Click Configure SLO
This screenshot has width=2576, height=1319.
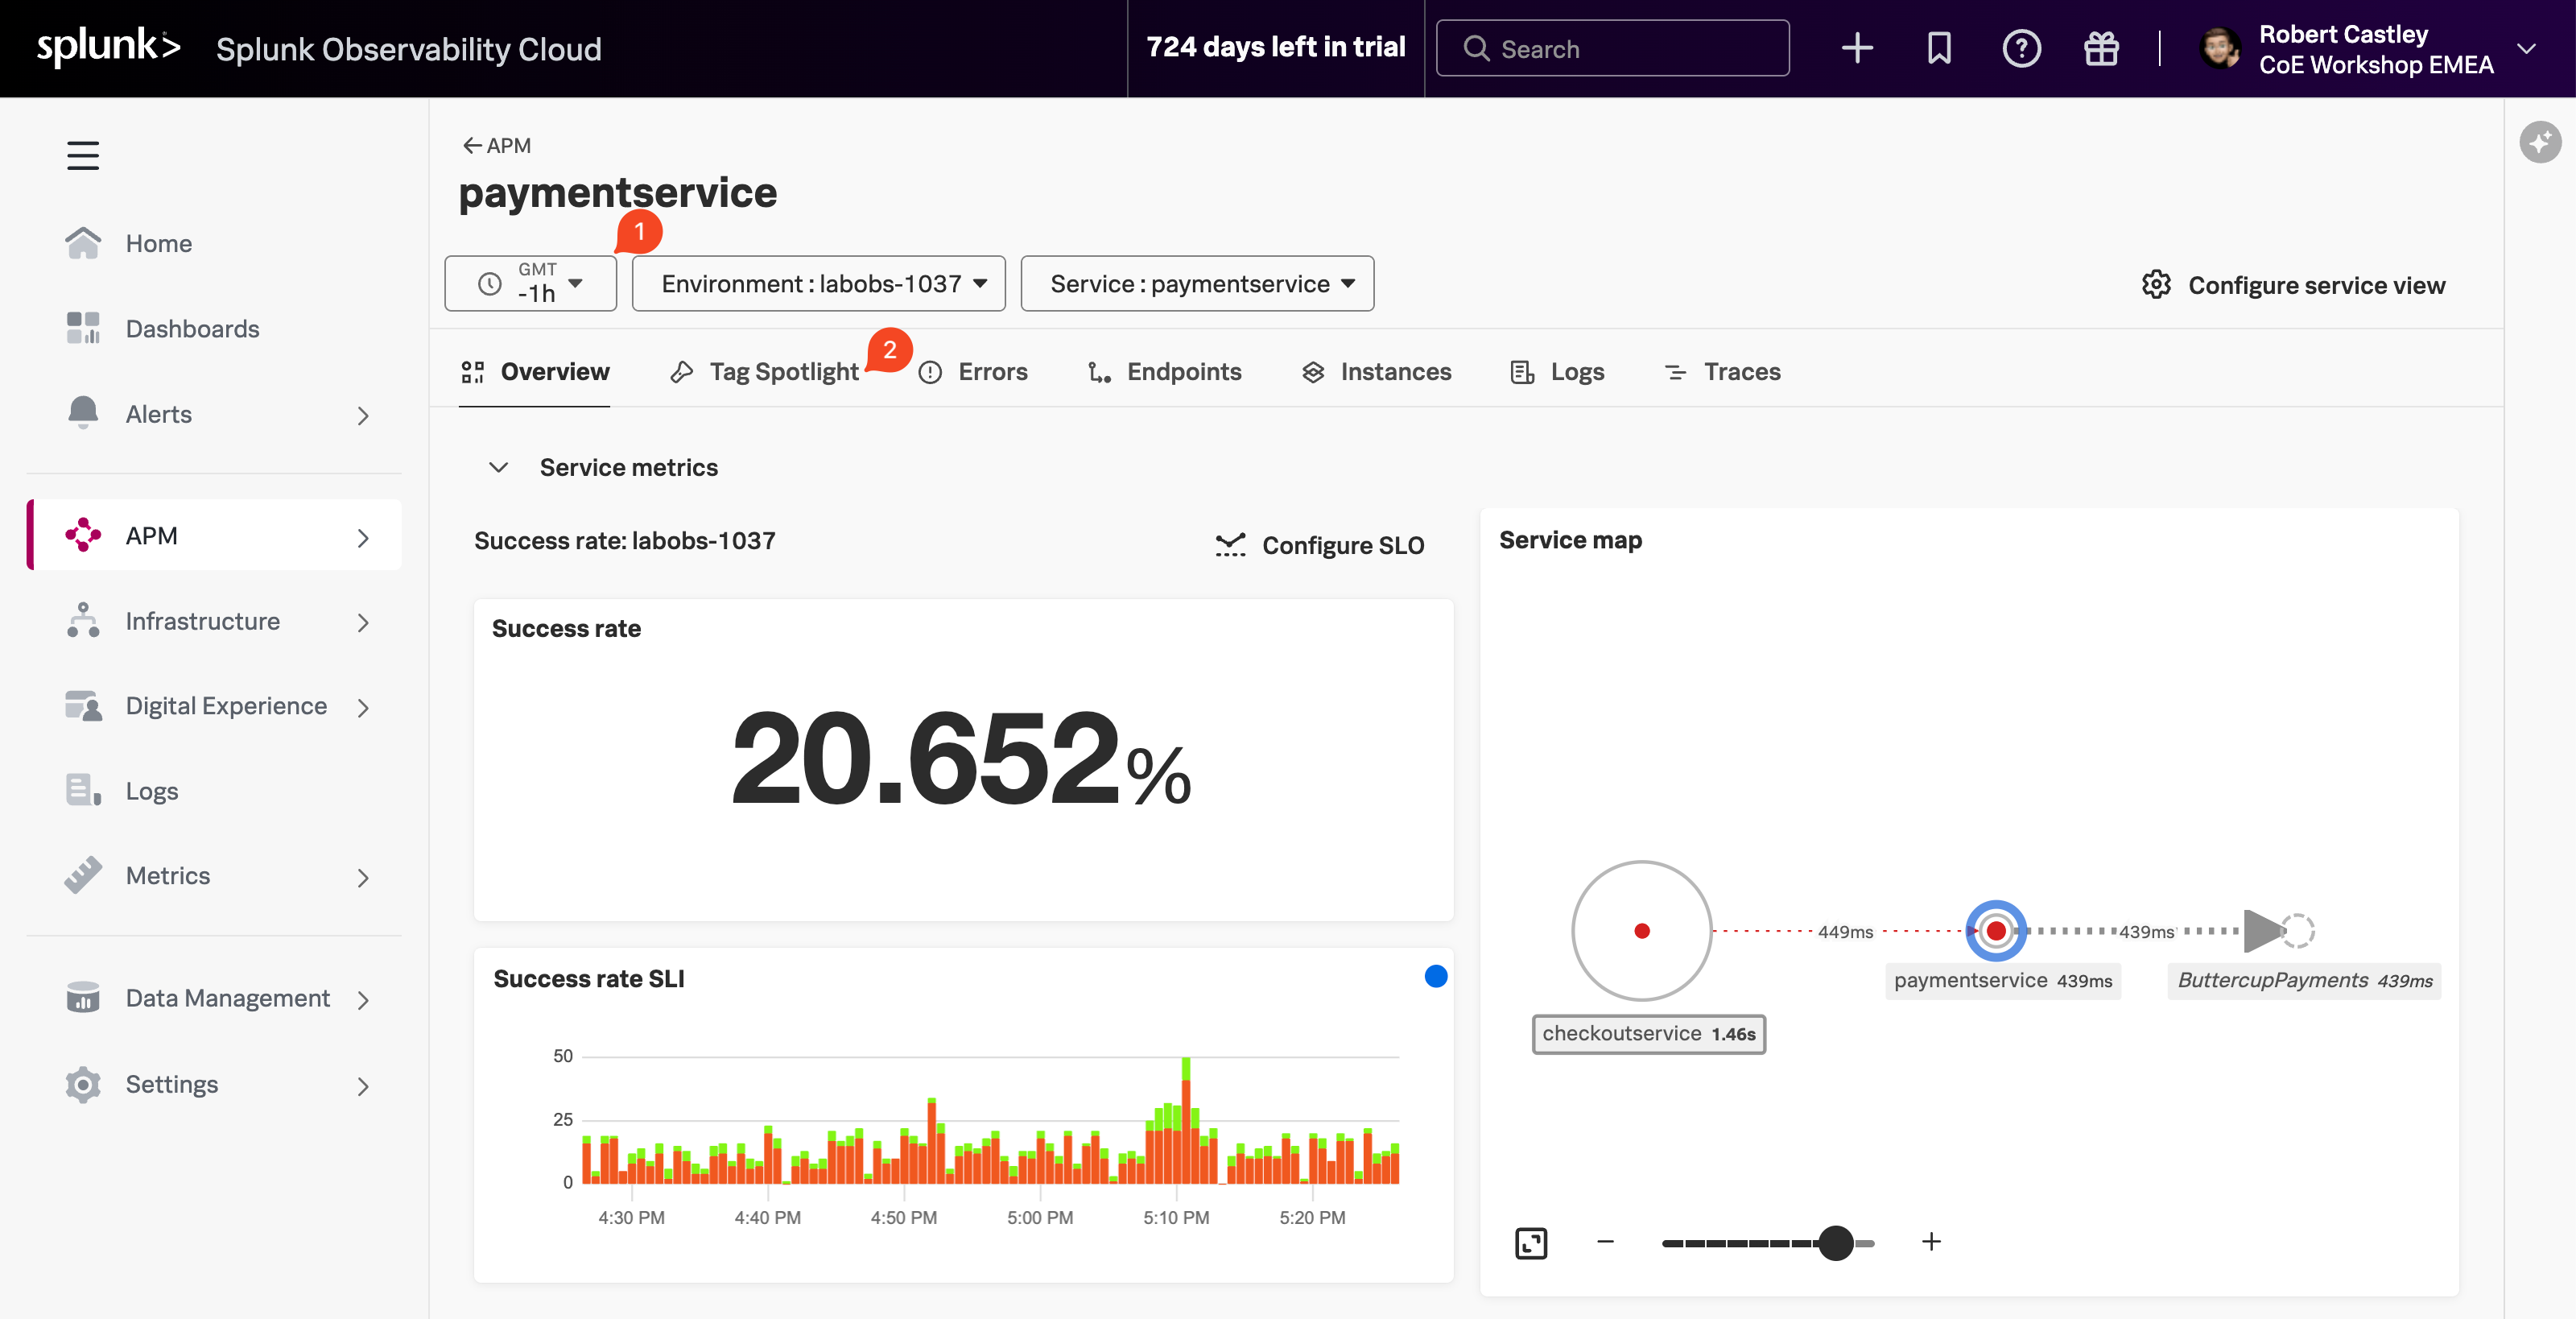tap(1321, 545)
